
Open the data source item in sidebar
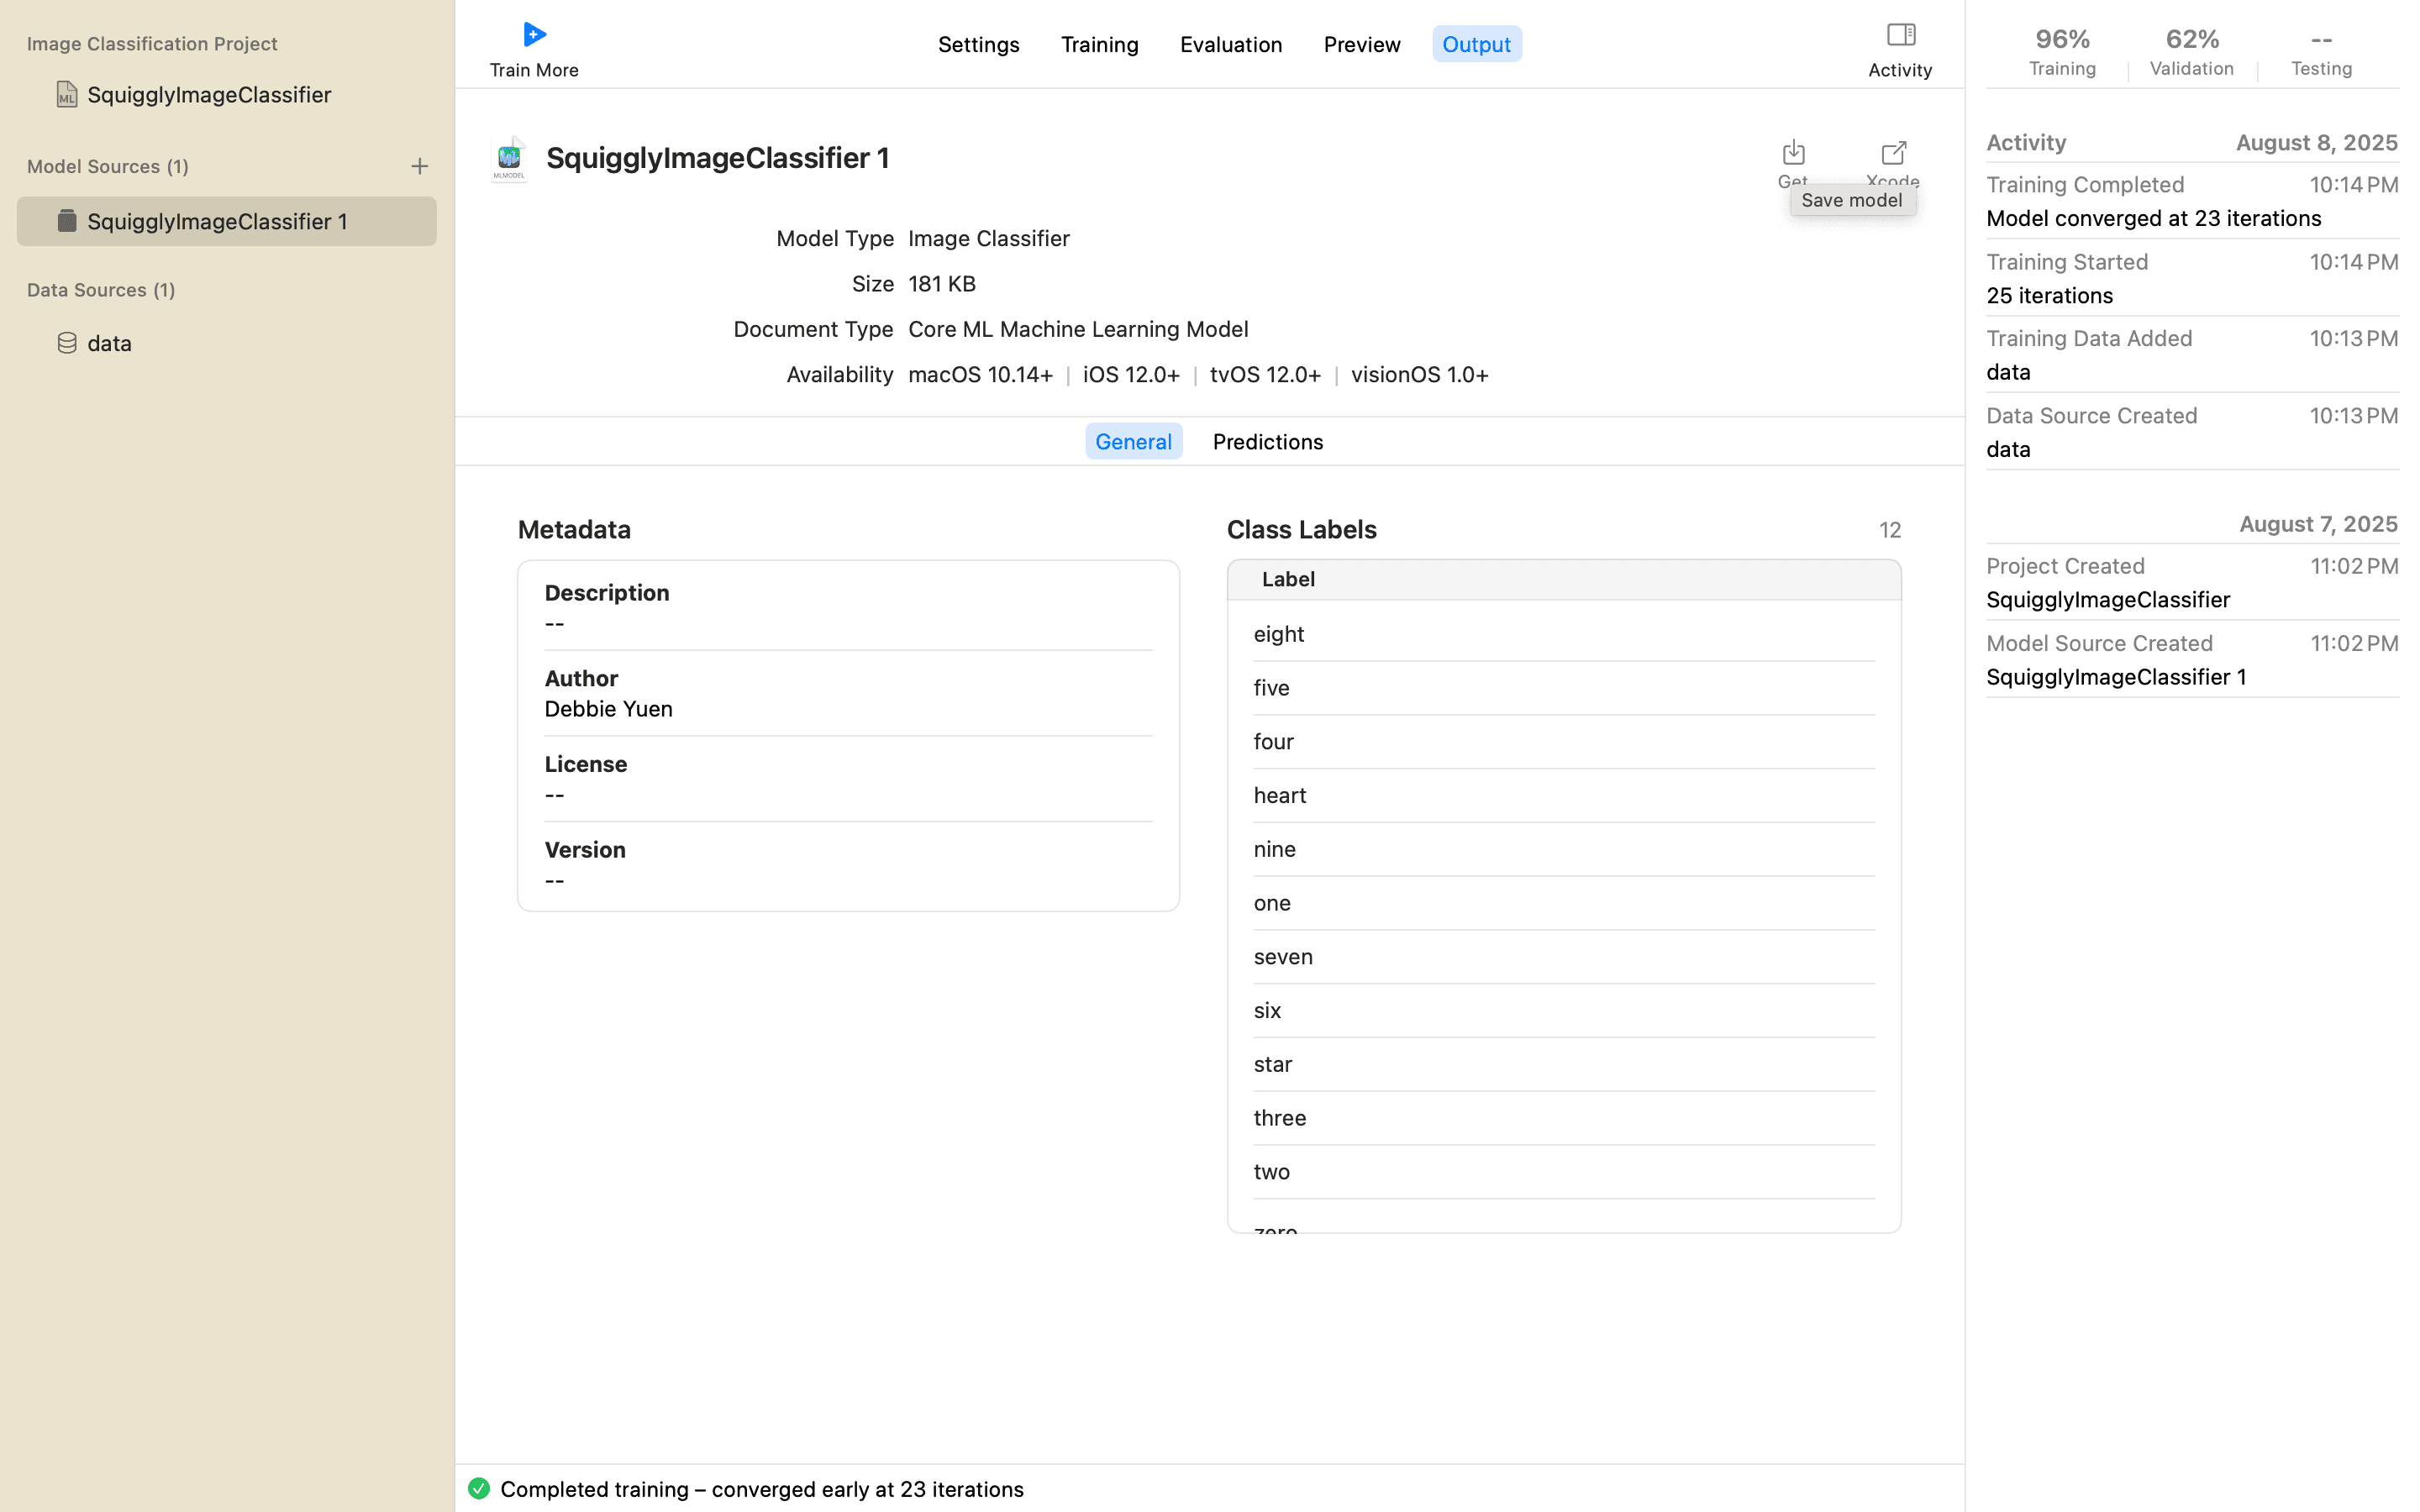tap(109, 343)
